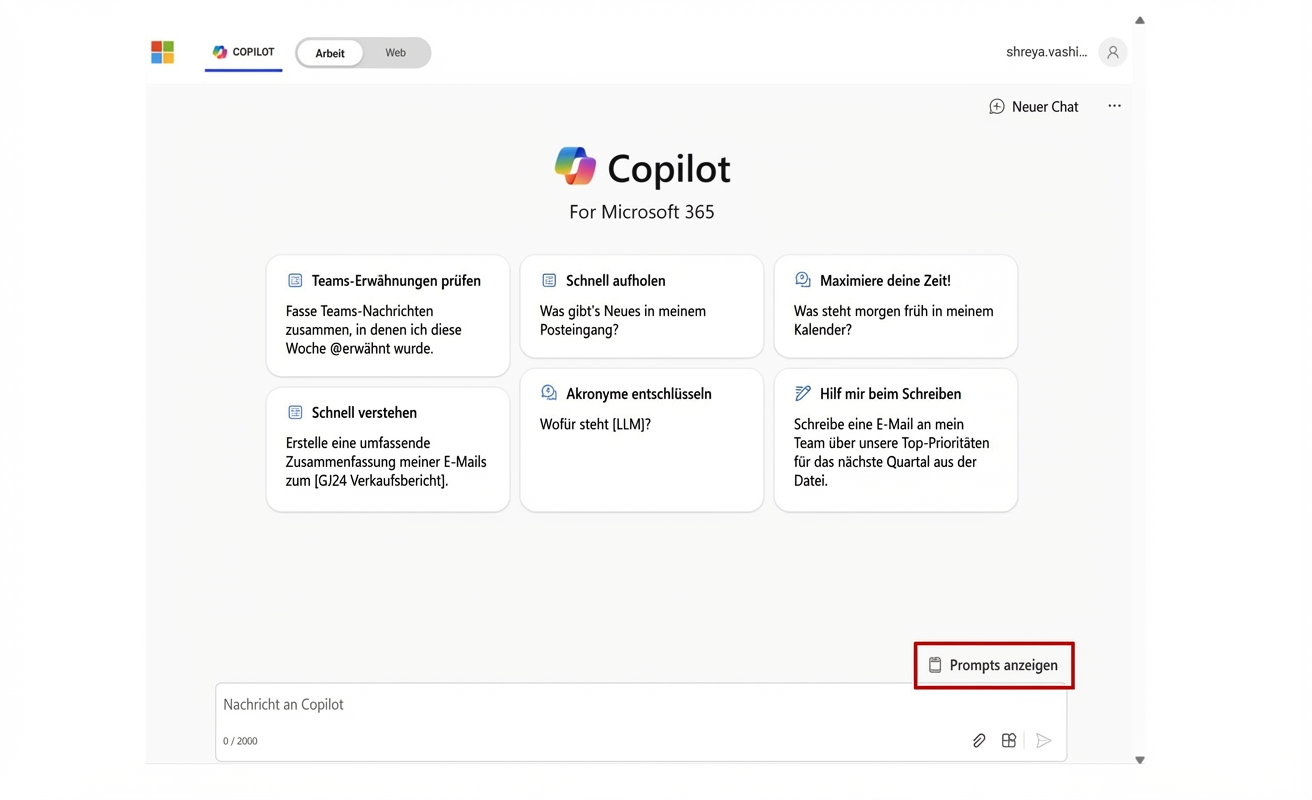The height and width of the screenshot is (800, 1312).
Task: Click the calendar icon on Maximiere deine Zeit
Action: point(803,280)
